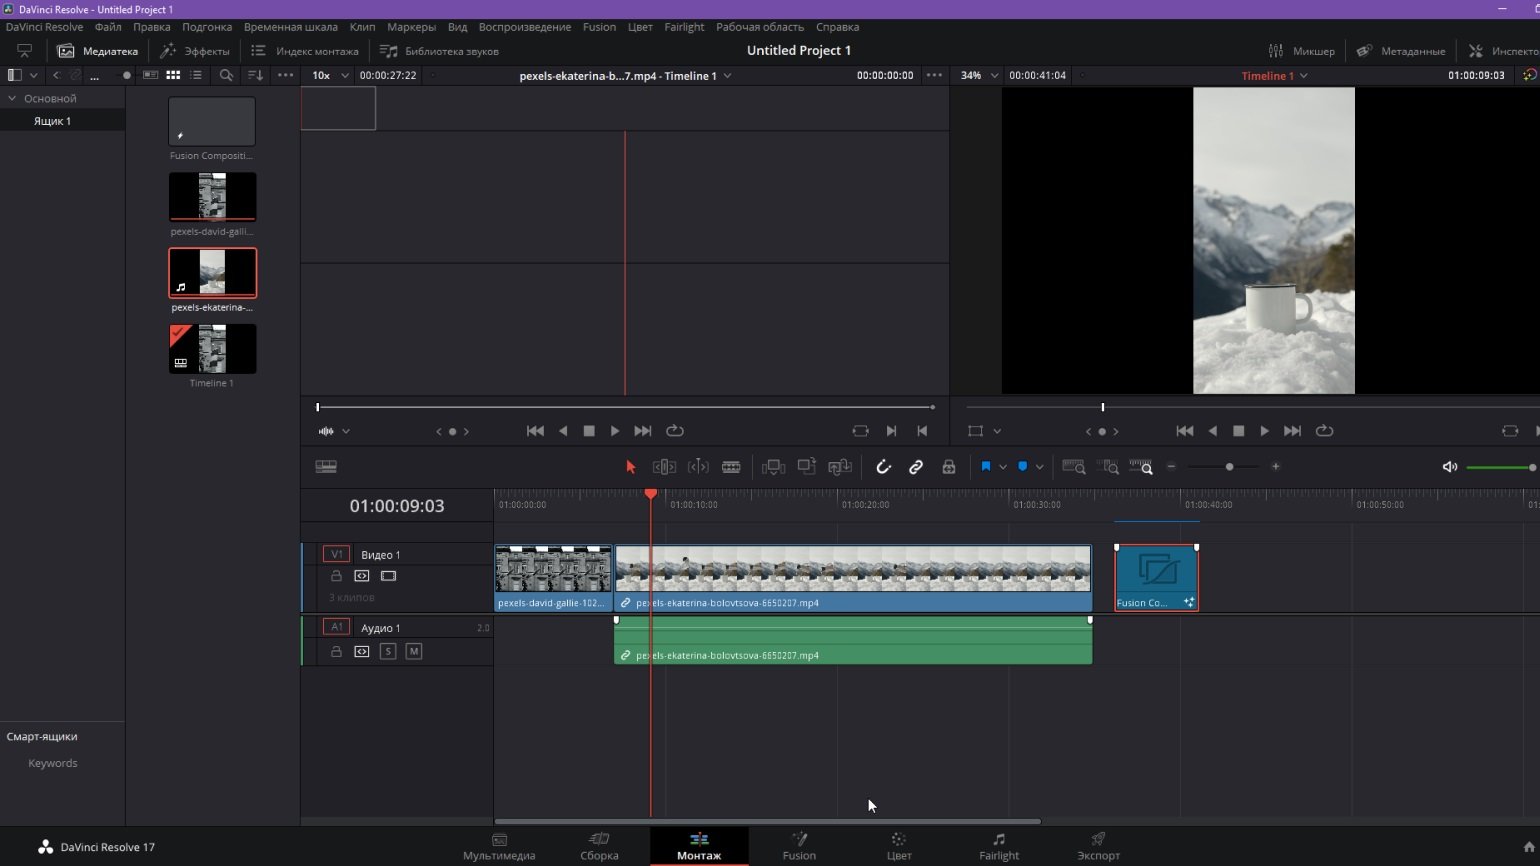Screen dimensions: 1540x866
Task: Toggle the Linked selection chain icon
Action: (x=916, y=467)
